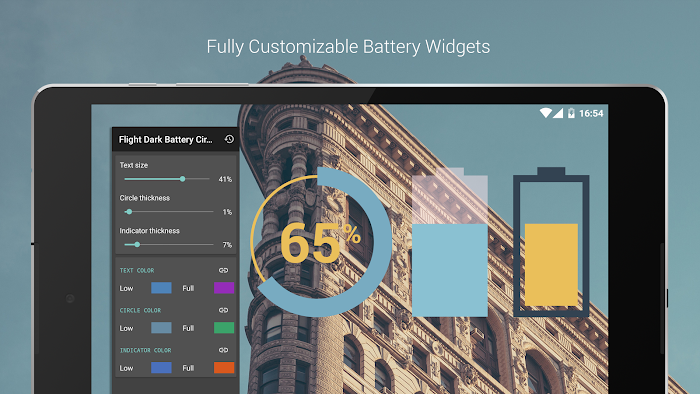Image resolution: width=700 pixels, height=394 pixels.
Task: Click the INDICATOR COLOR section heading
Action: coord(146,350)
